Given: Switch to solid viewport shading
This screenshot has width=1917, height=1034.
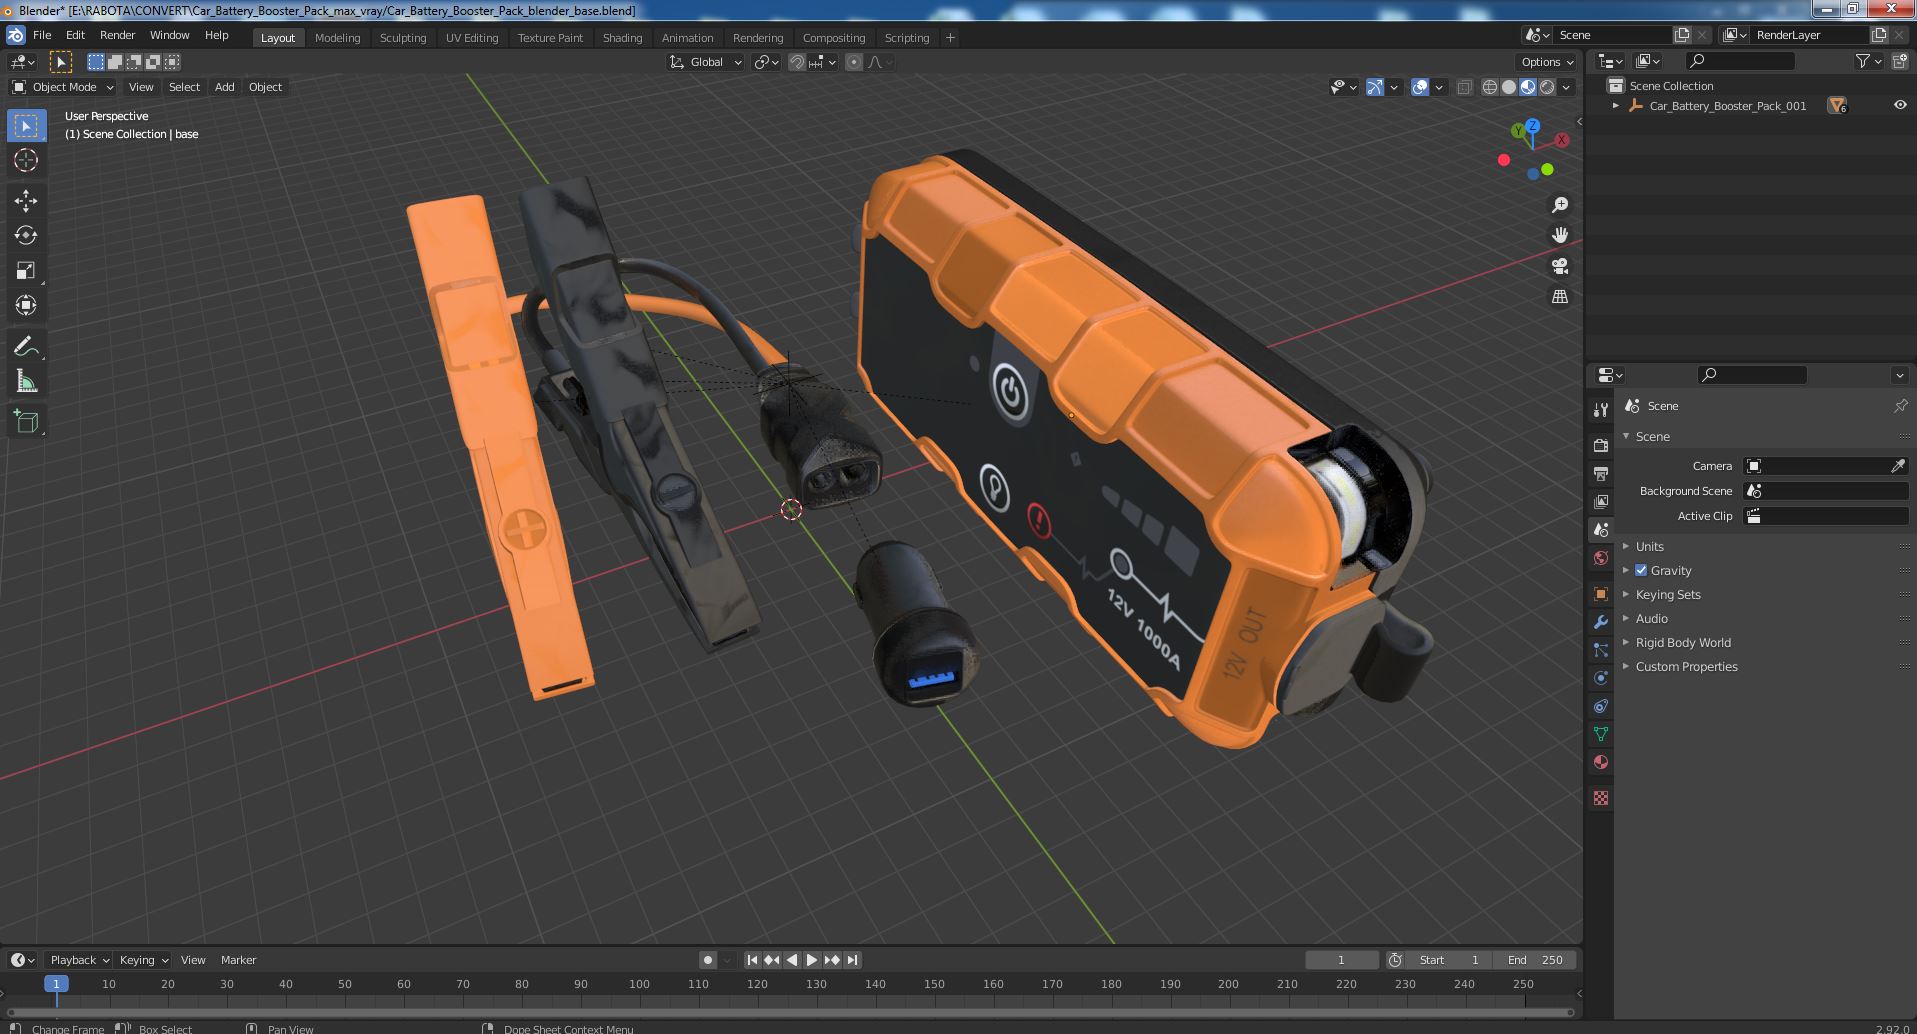Looking at the screenshot, I should point(1509,87).
